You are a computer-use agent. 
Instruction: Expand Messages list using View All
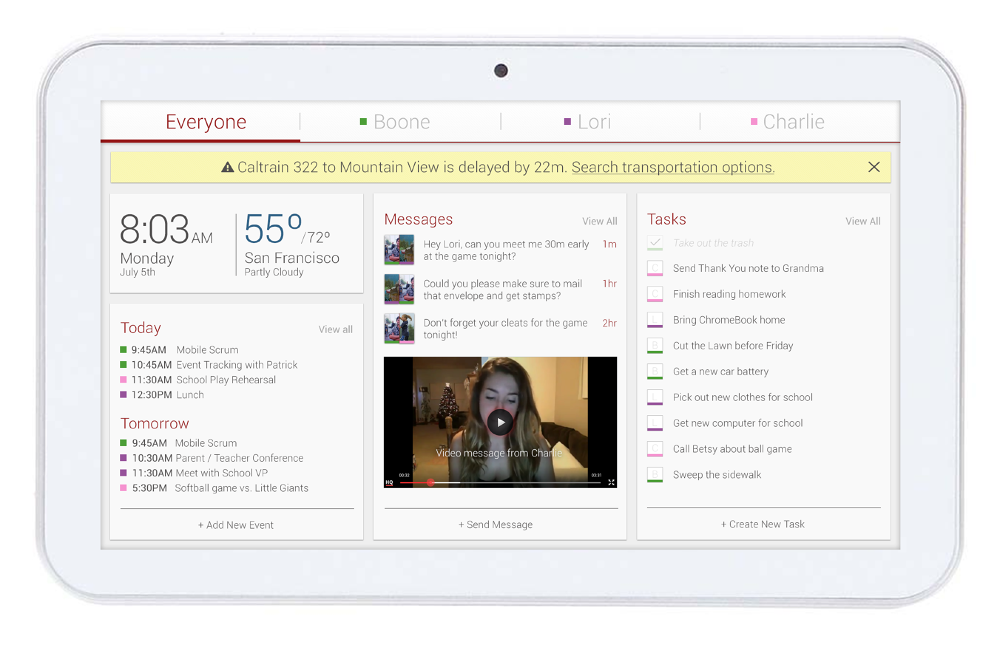pos(599,221)
